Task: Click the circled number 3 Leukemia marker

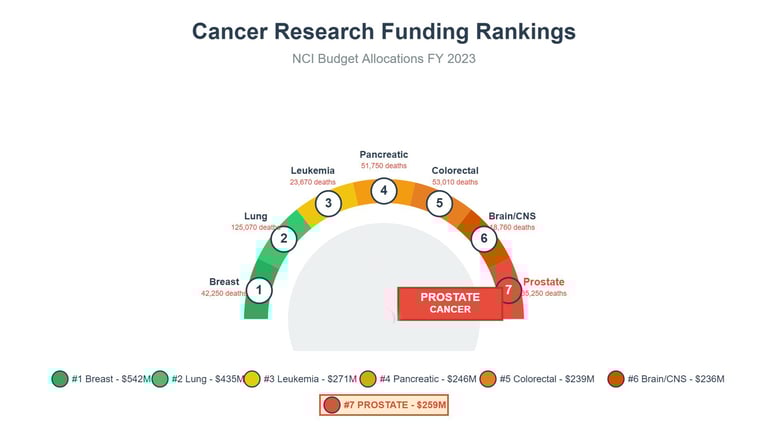Action: coord(328,203)
